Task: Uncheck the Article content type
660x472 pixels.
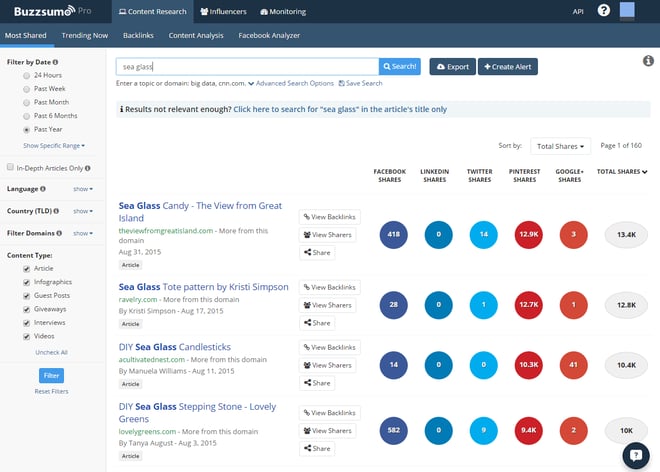Action: tap(27, 269)
